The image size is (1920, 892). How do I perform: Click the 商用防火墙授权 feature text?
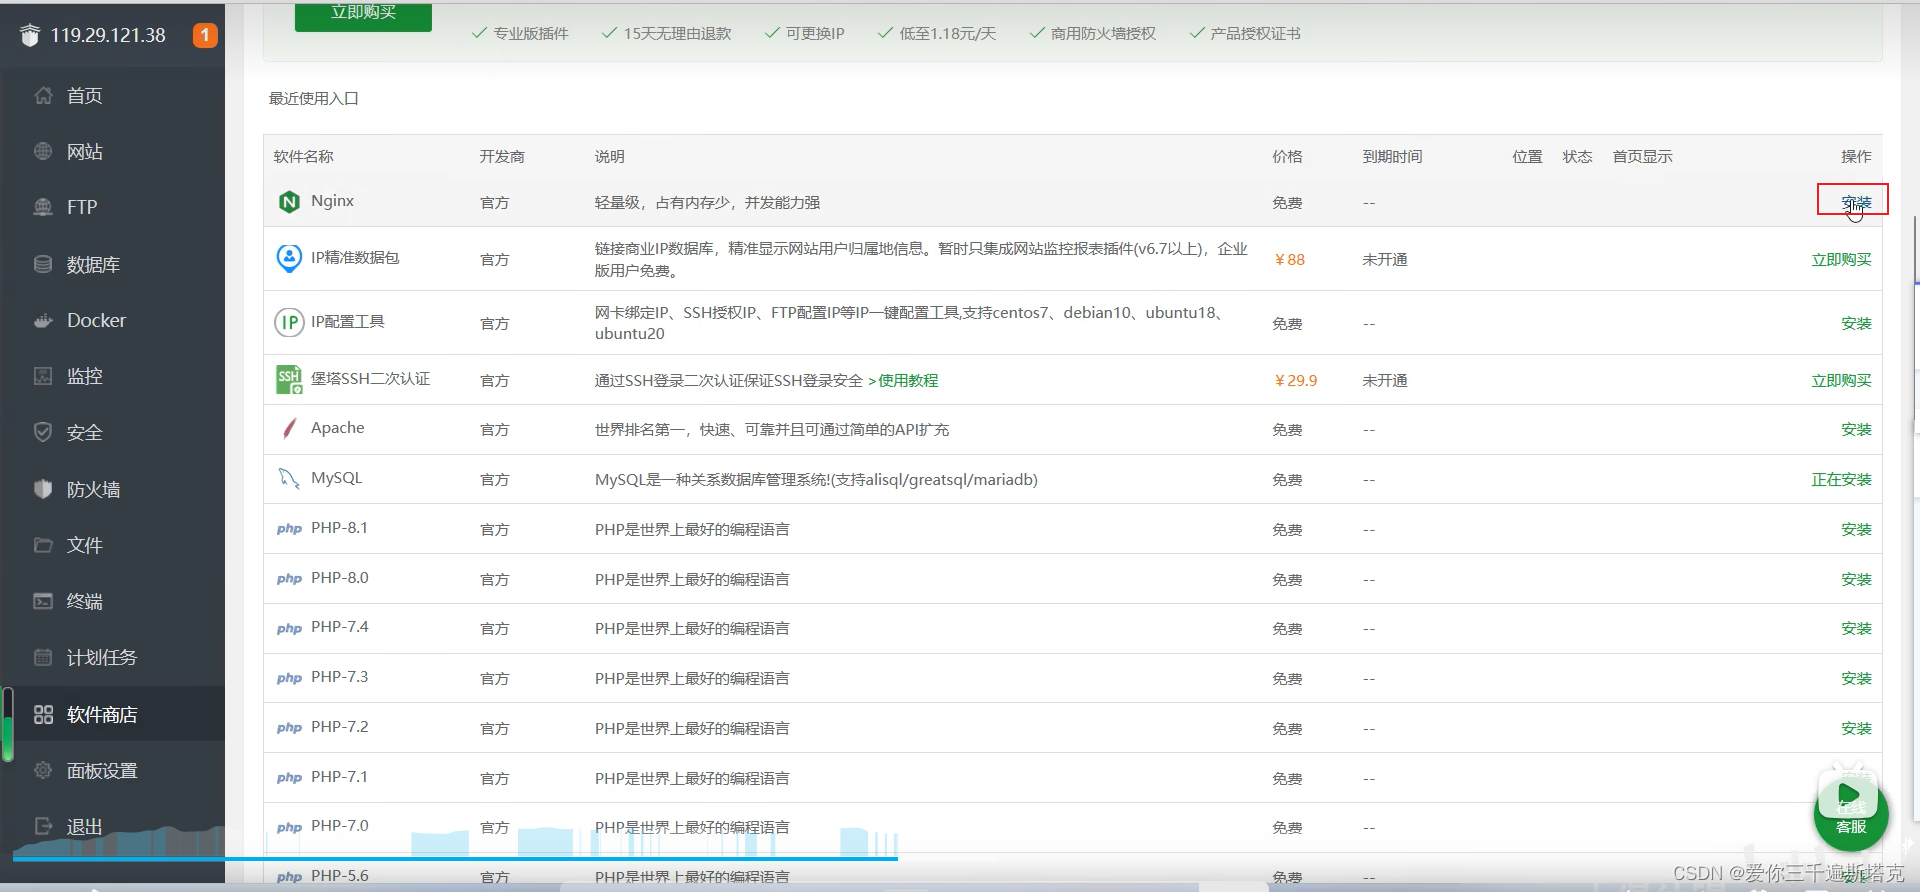(x=1103, y=33)
